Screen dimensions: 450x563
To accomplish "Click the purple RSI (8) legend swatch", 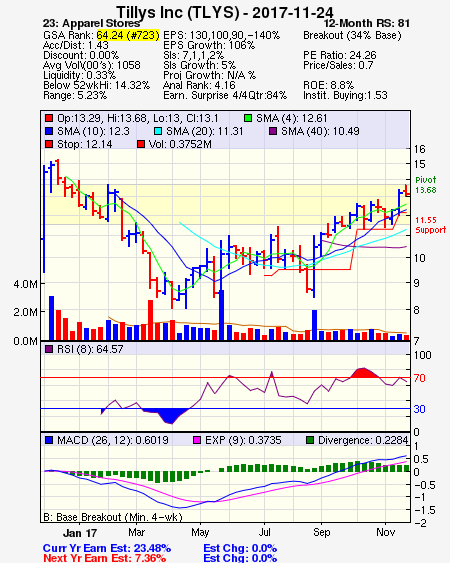I will tap(49, 349).
